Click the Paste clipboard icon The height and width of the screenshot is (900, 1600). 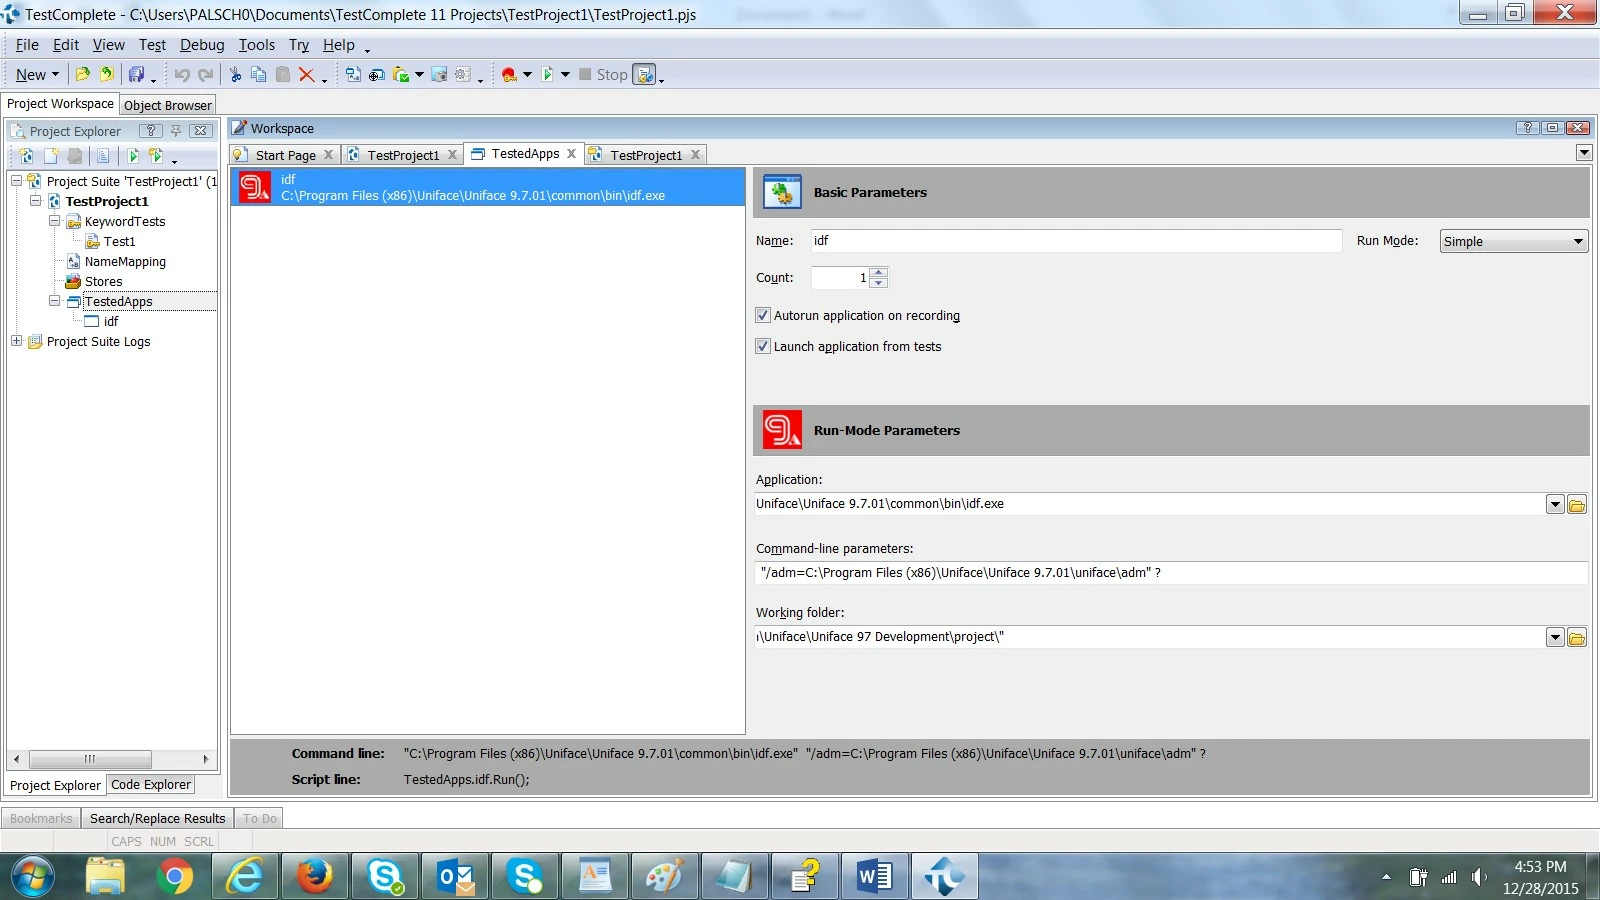tap(283, 75)
